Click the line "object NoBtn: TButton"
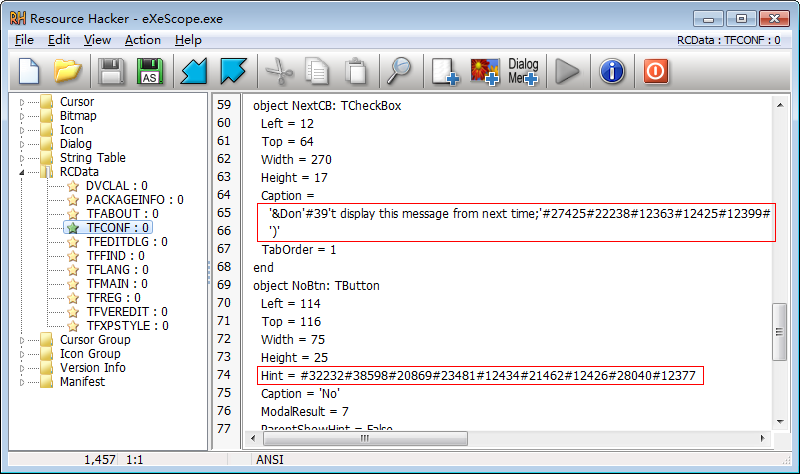This screenshot has width=800, height=474. (x=316, y=286)
